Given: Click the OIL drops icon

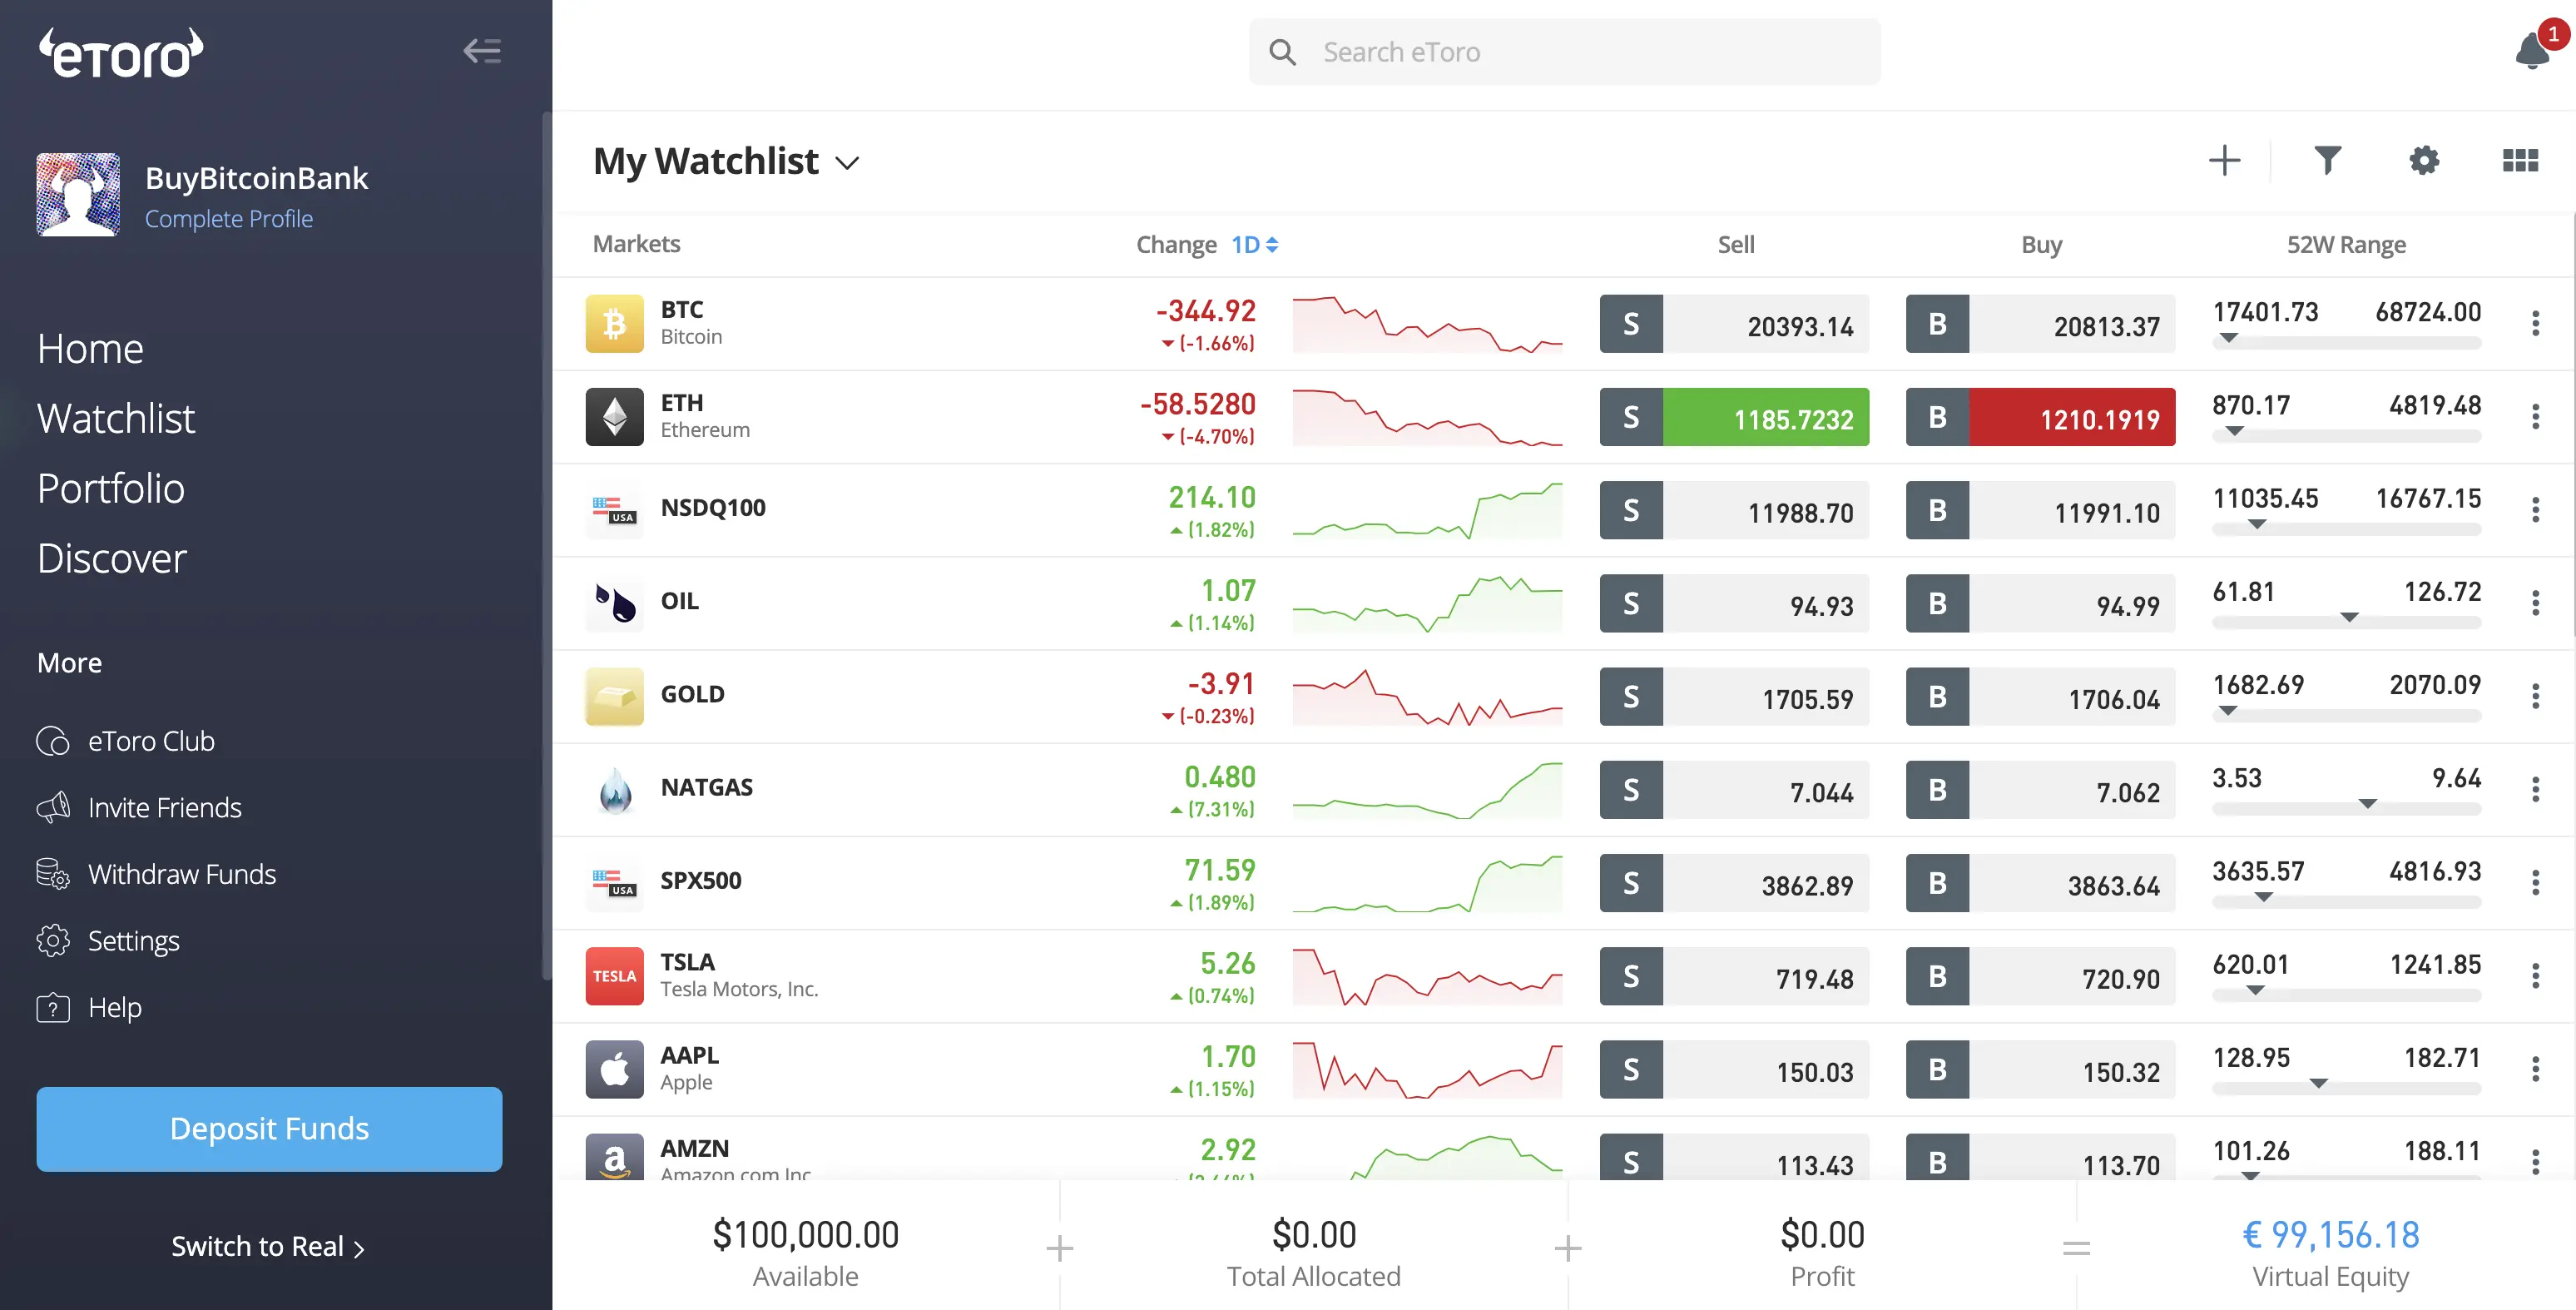Looking at the screenshot, I should [614, 602].
